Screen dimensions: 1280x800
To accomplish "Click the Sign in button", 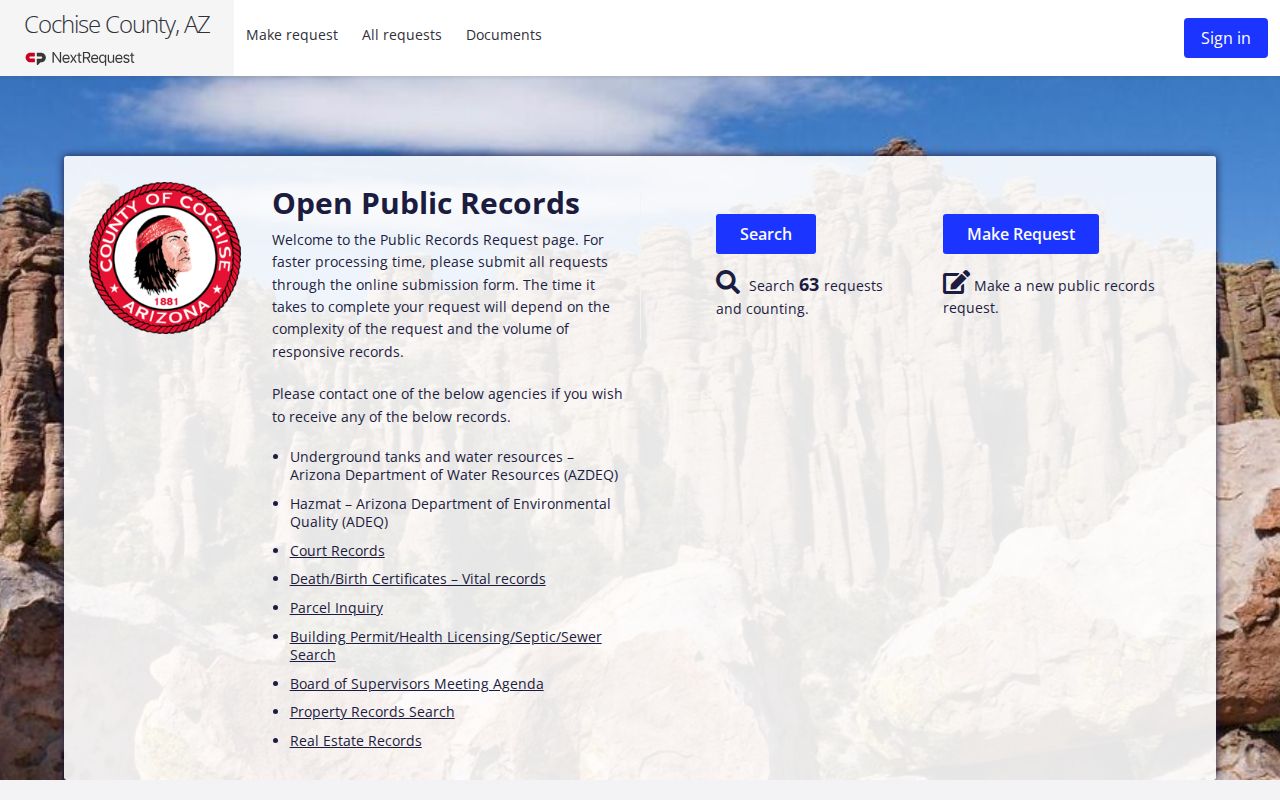I will pyautogui.click(x=1226, y=38).
